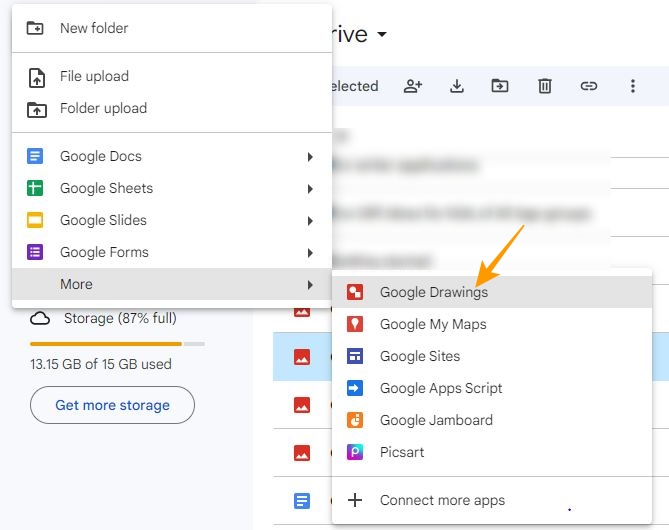
Task: Click the download toolbar icon
Action: click(x=457, y=86)
